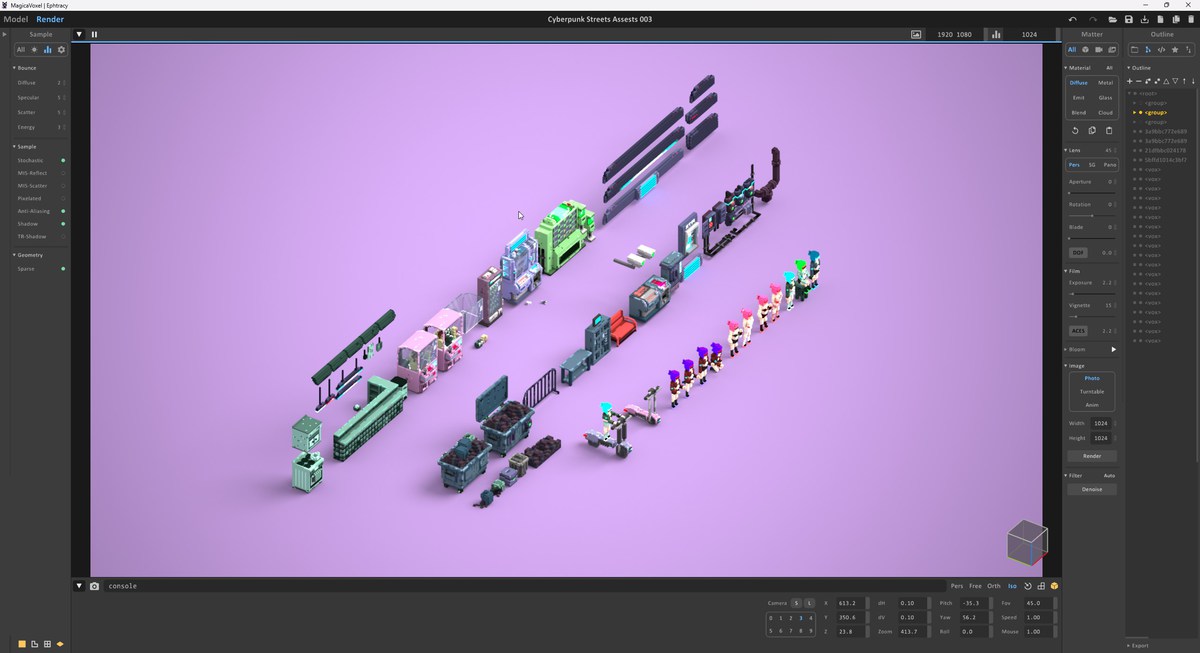Click the Aperture slider track
This screenshot has width=1200, height=653.
point(1091,192)
